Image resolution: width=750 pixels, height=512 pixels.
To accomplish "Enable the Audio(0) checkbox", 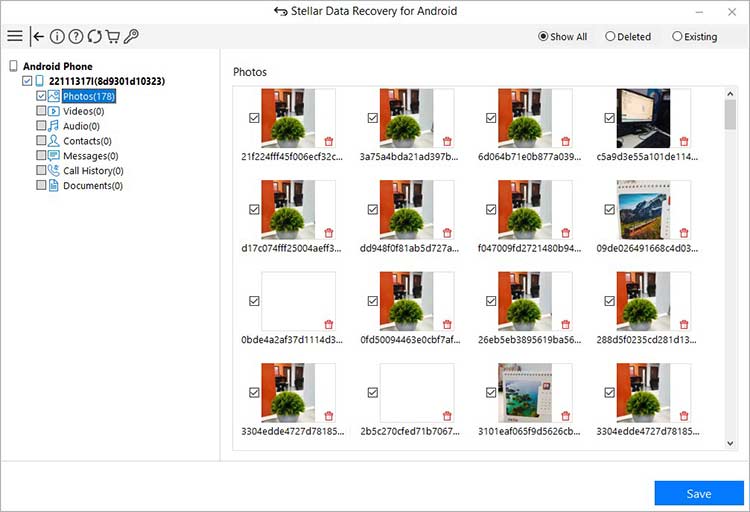I will tap(41, 126).
